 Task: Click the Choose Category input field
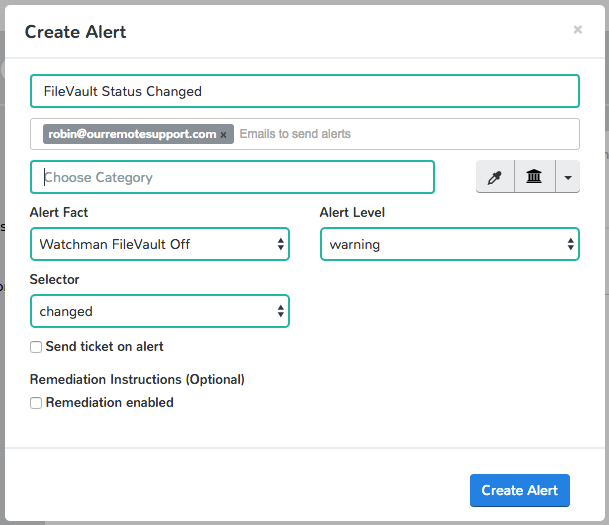(x=232, y=177)
